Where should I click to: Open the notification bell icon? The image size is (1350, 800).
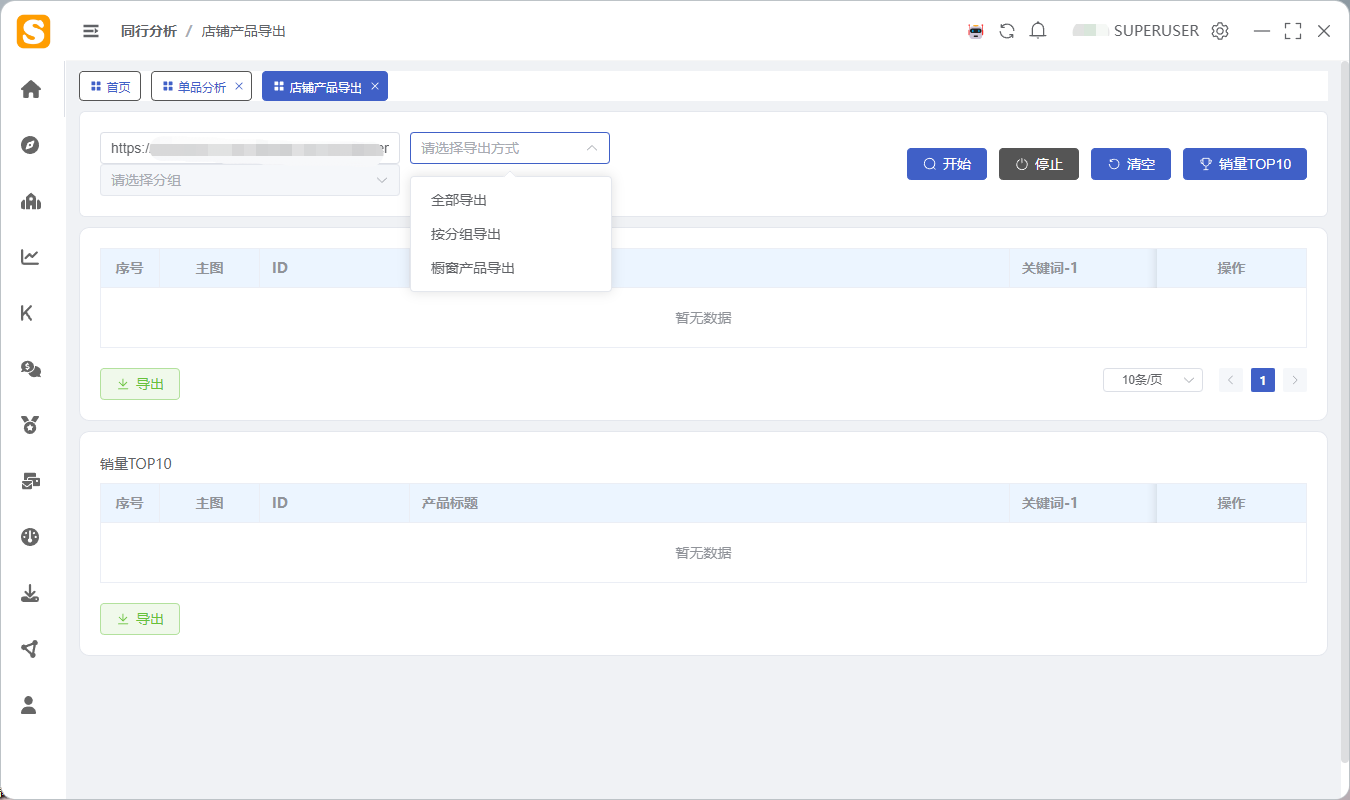tap(1038, 31)
